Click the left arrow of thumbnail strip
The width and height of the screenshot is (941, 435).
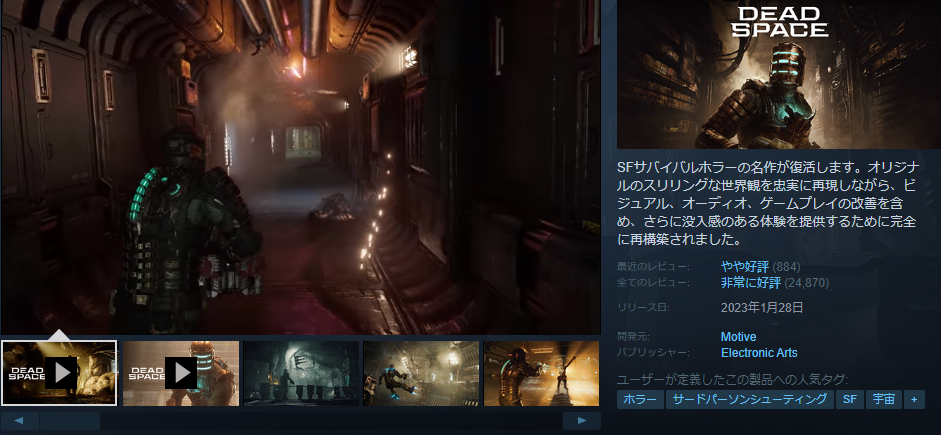point(20,421)
